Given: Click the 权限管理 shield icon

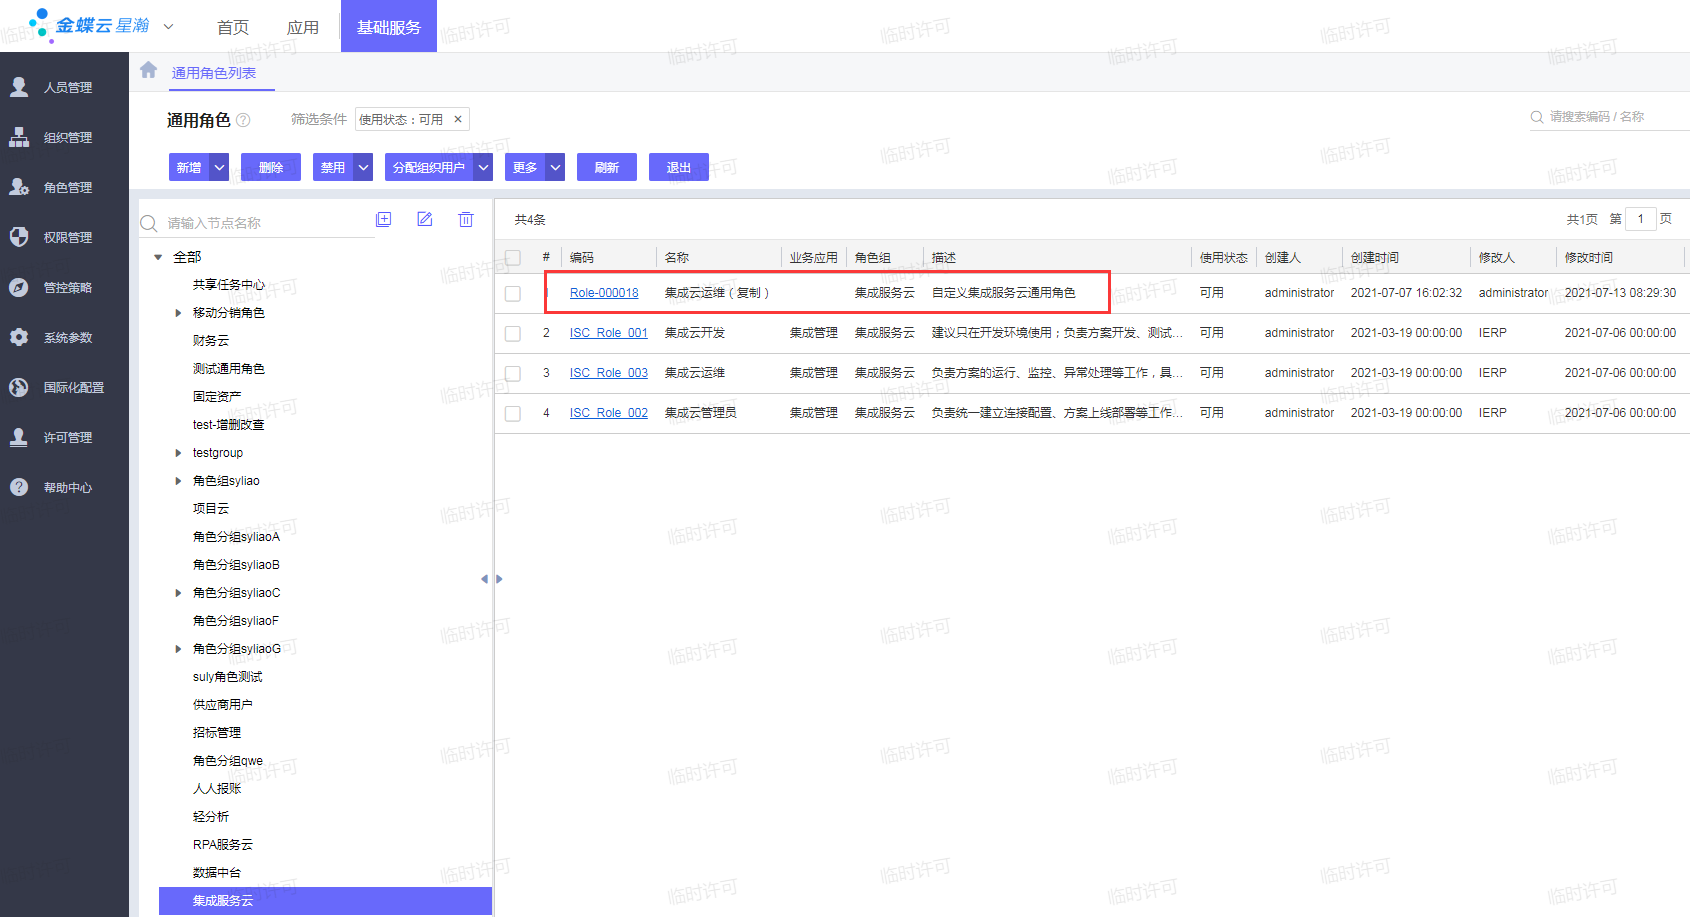Looking at the screenshot, I should coord(19,237).
